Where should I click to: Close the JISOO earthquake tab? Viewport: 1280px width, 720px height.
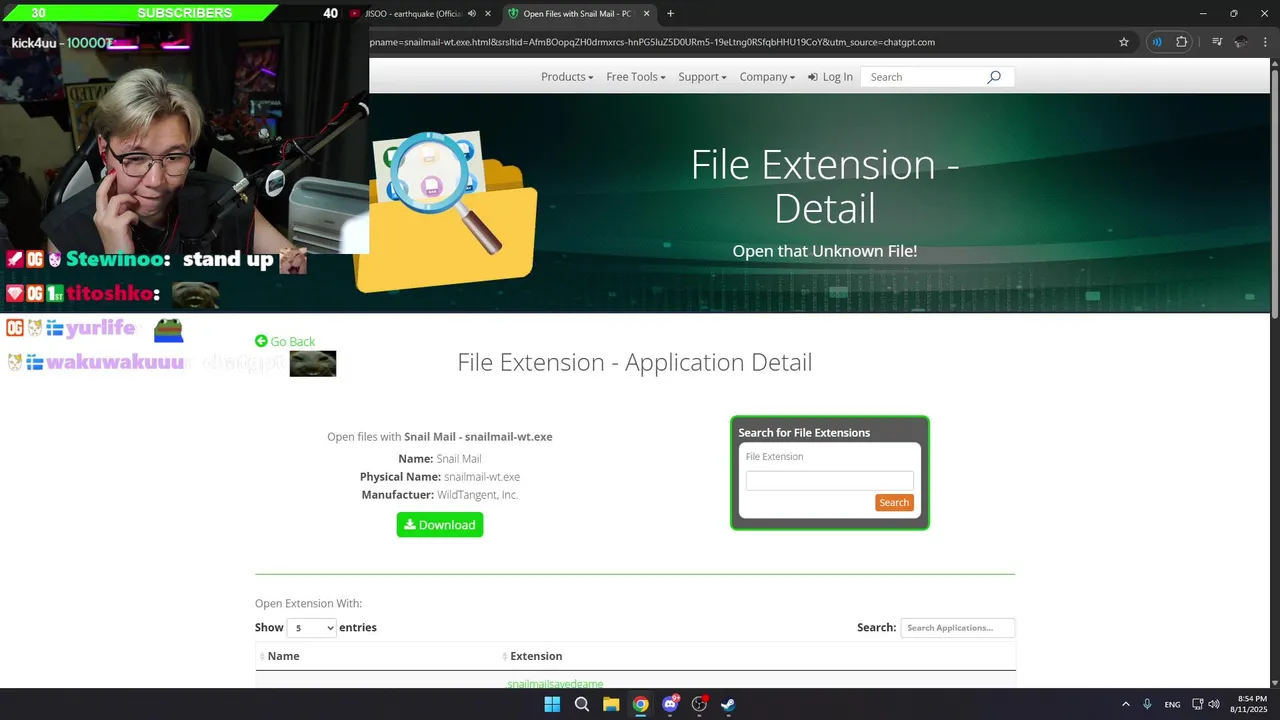(x=488, y=14)
